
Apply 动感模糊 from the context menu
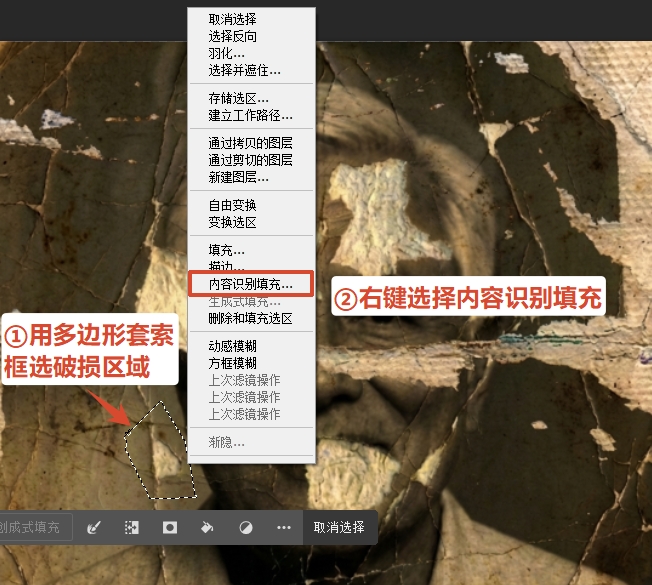232,346
